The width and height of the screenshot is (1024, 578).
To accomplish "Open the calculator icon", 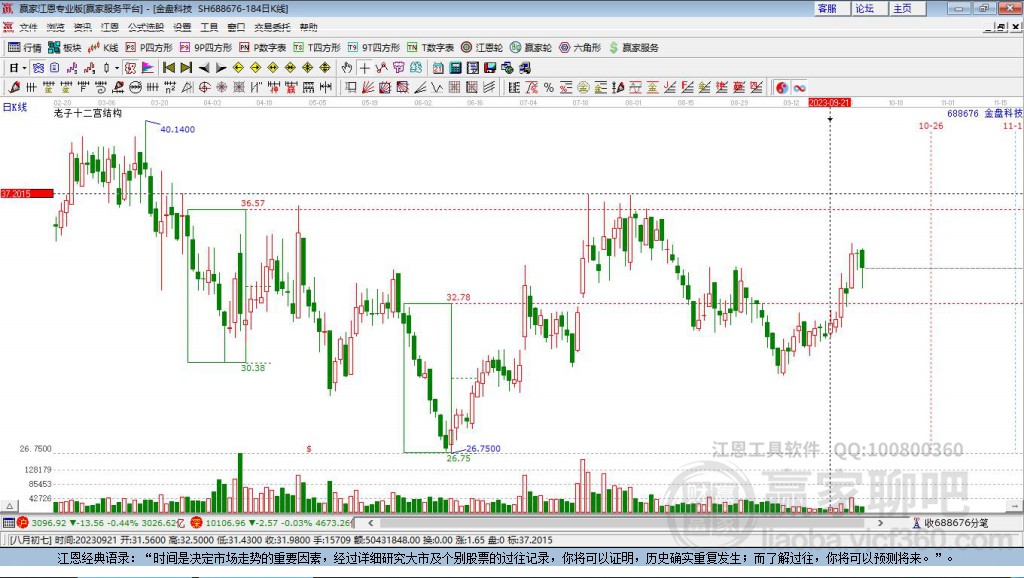I will 456,68.
